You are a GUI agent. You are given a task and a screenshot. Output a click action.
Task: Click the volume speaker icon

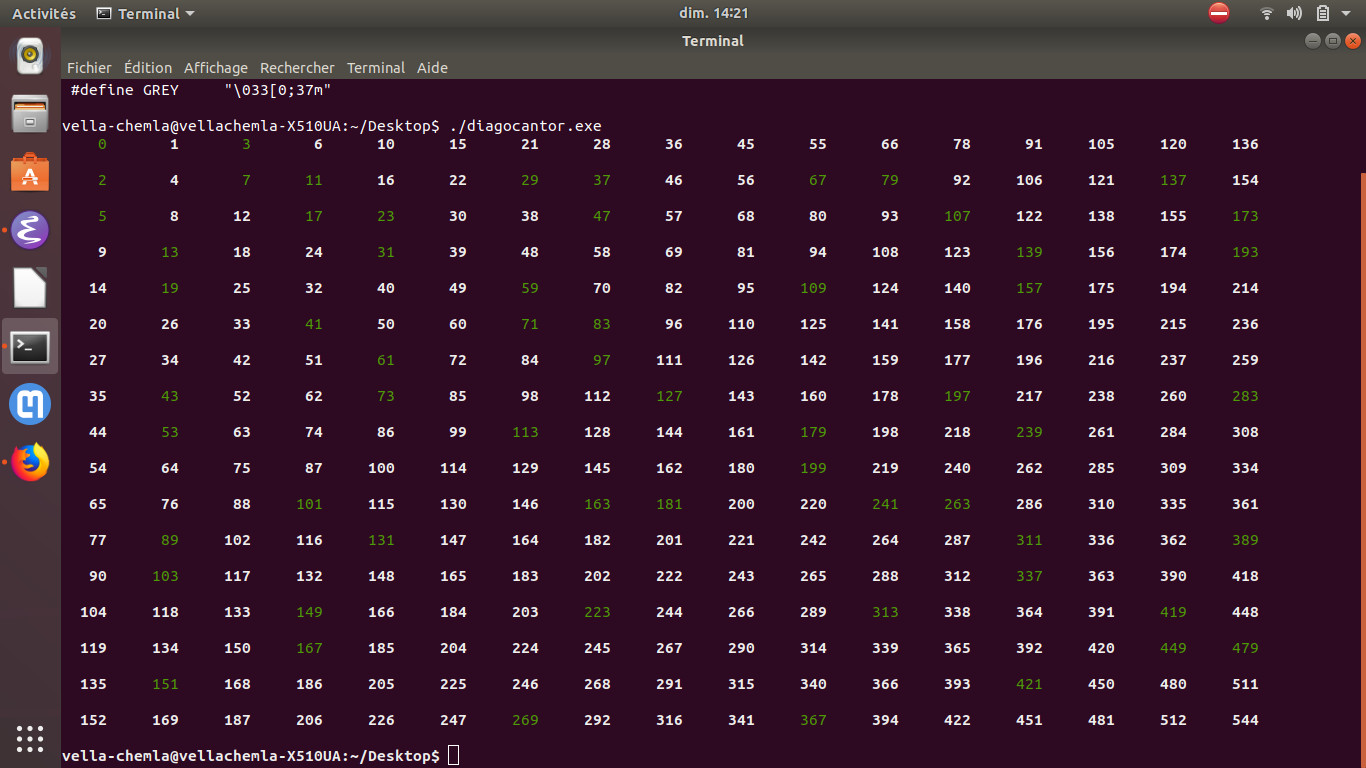click(1294, 13)
